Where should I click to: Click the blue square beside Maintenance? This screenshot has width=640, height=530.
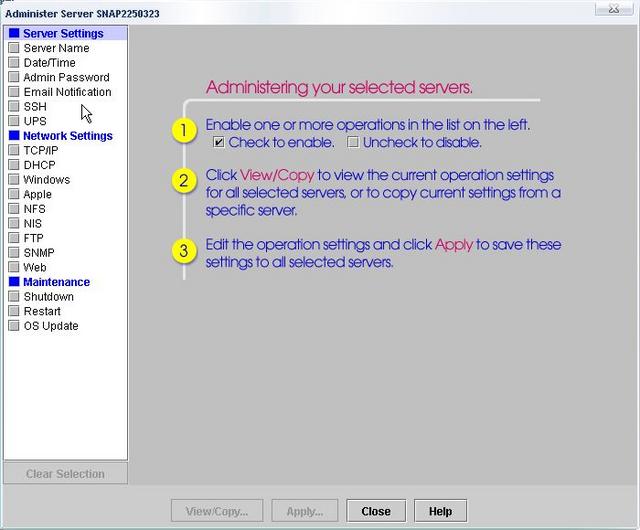pyautogui.click(x=14, y=282)
